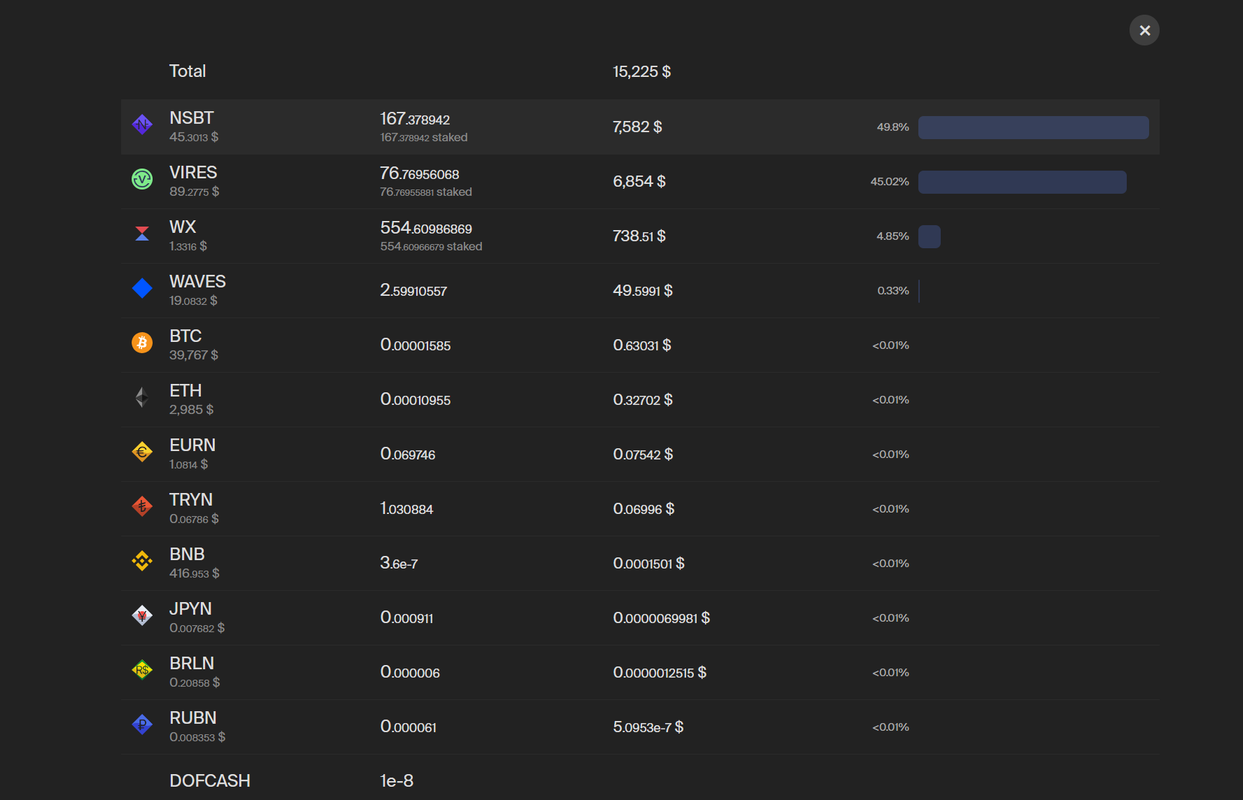Select the BRLN token name
1243x800 pixels.
click(192, 663)
